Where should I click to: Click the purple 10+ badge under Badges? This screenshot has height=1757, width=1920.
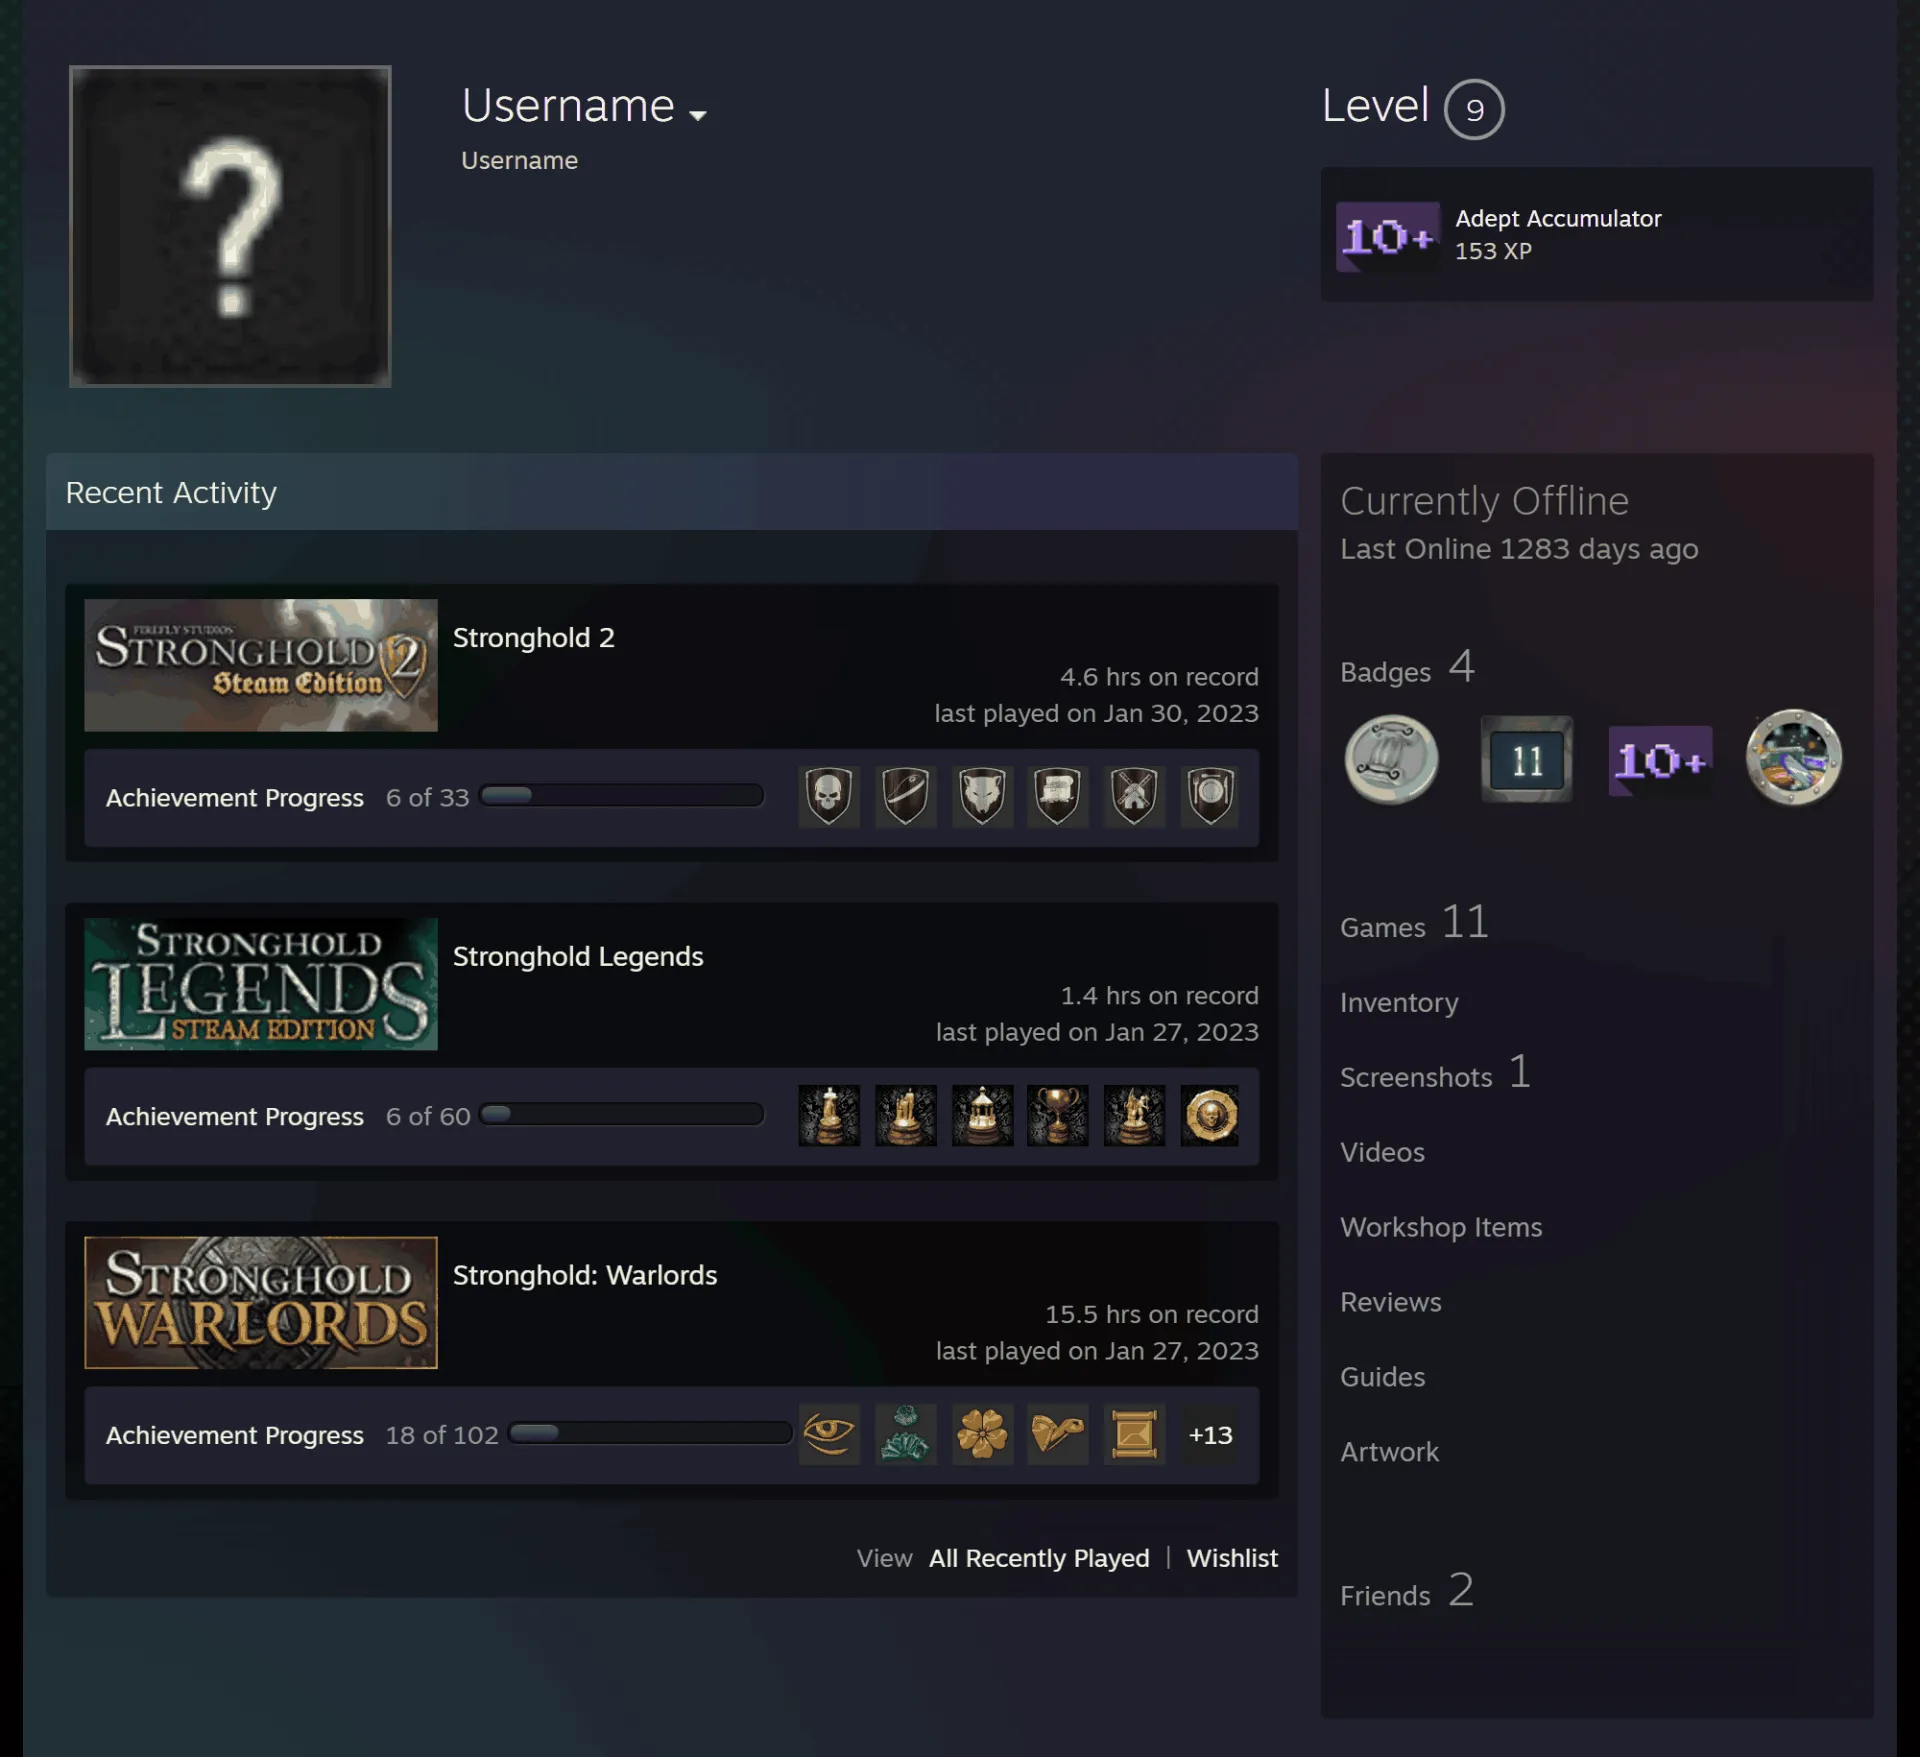tap(1660, 761)
